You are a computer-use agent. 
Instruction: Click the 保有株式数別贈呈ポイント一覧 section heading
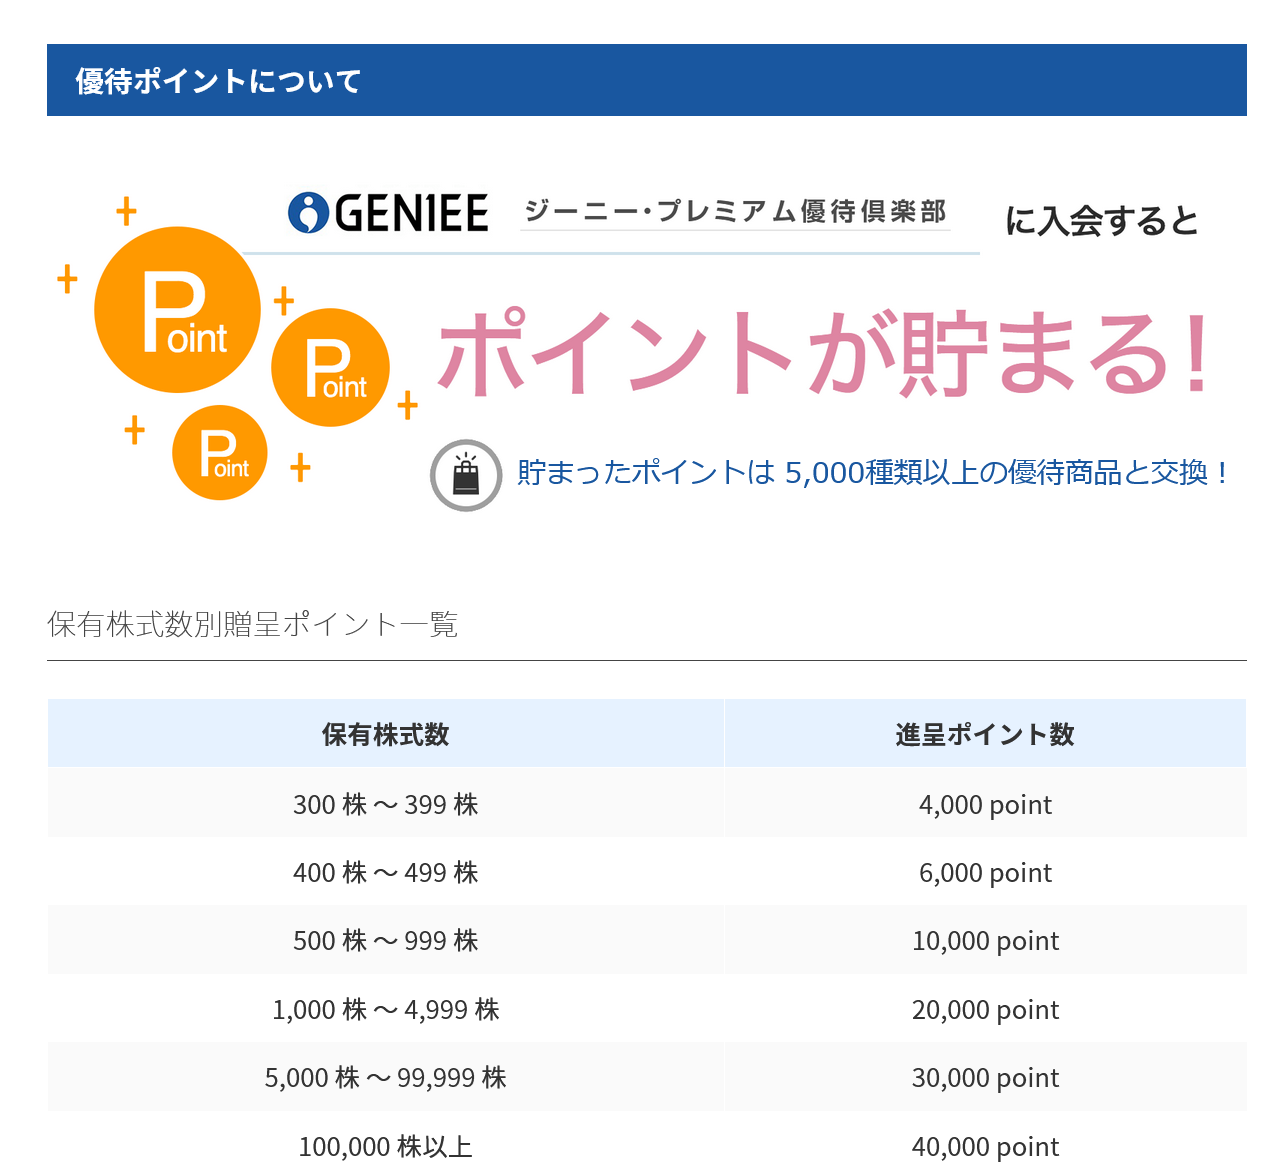(252, 625)
